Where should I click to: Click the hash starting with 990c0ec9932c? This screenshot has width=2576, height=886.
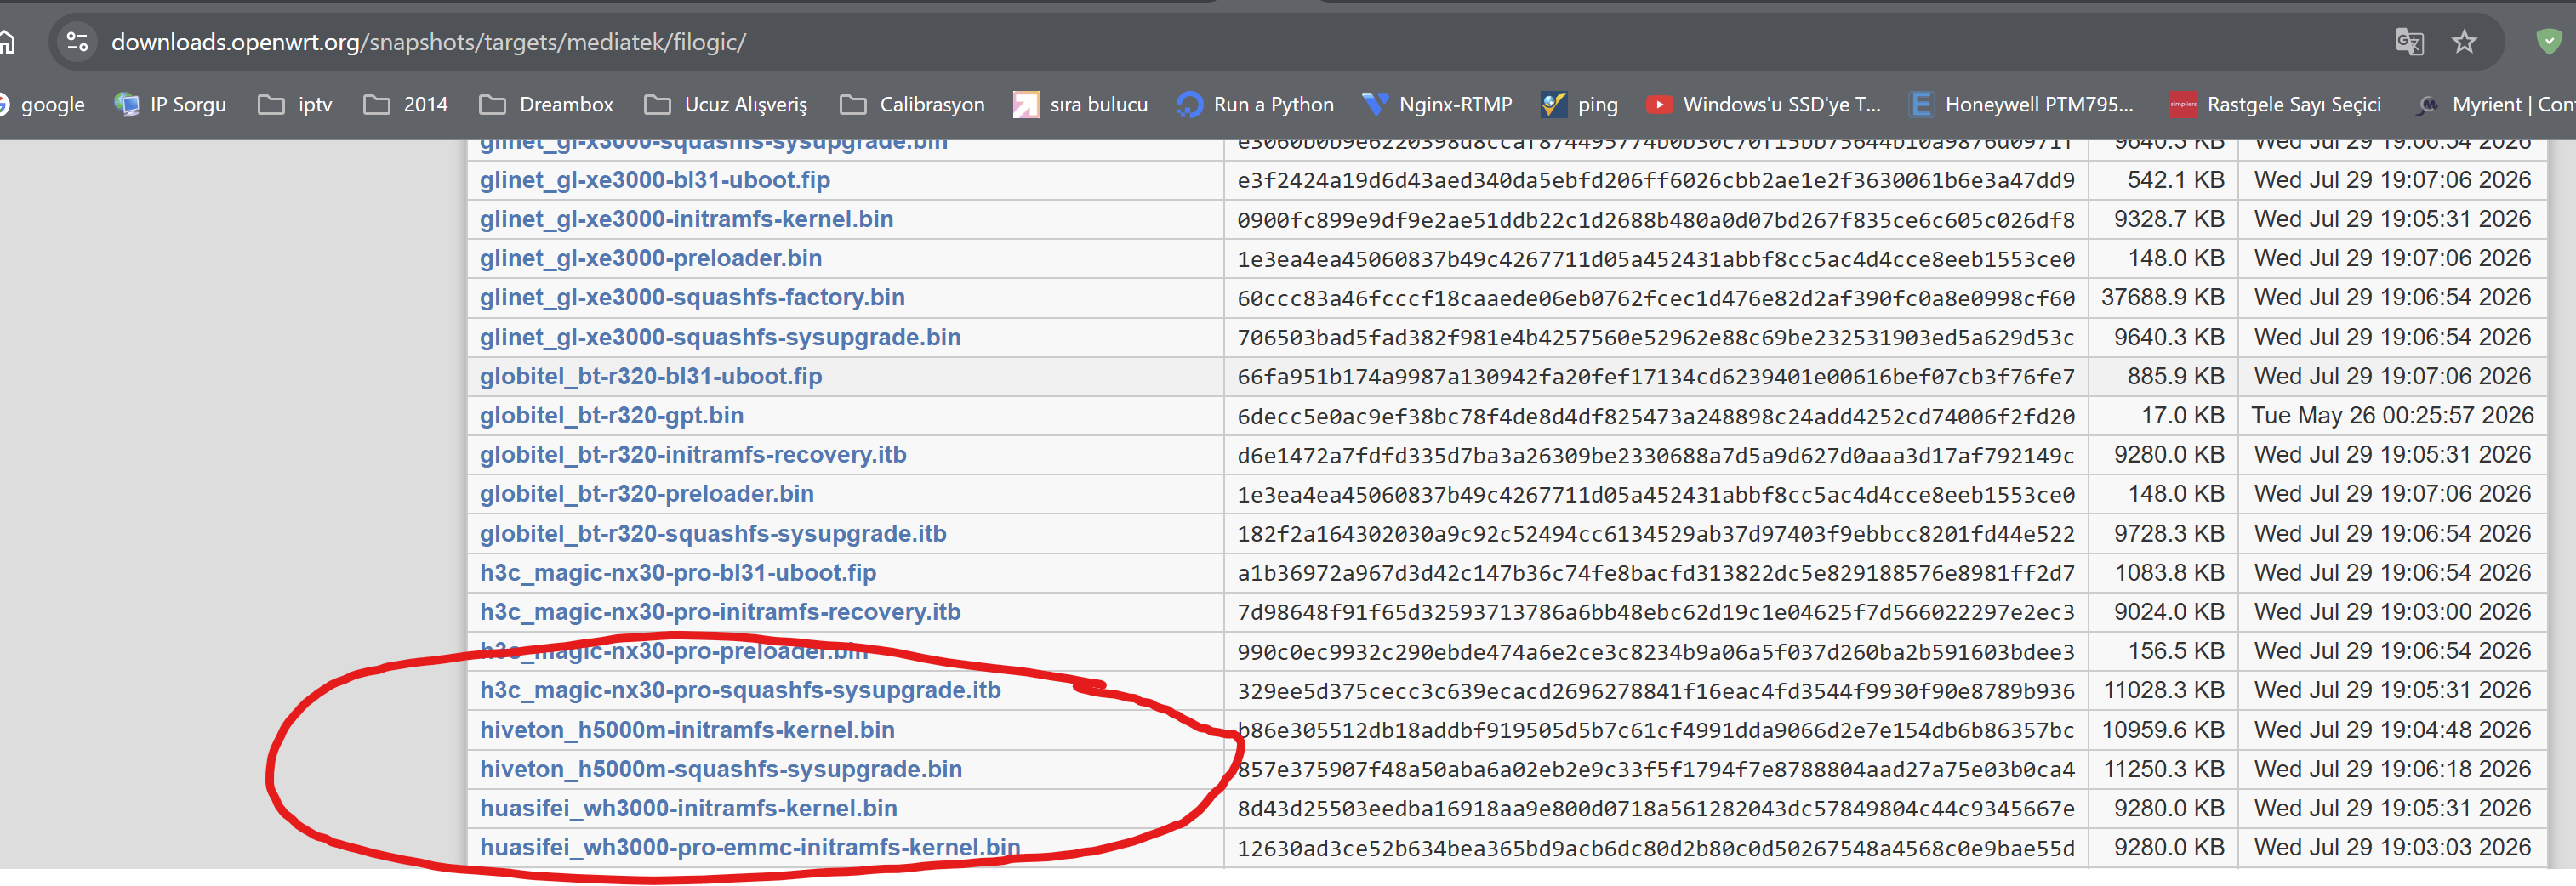pyautogui.click(x=1656, y=651)
